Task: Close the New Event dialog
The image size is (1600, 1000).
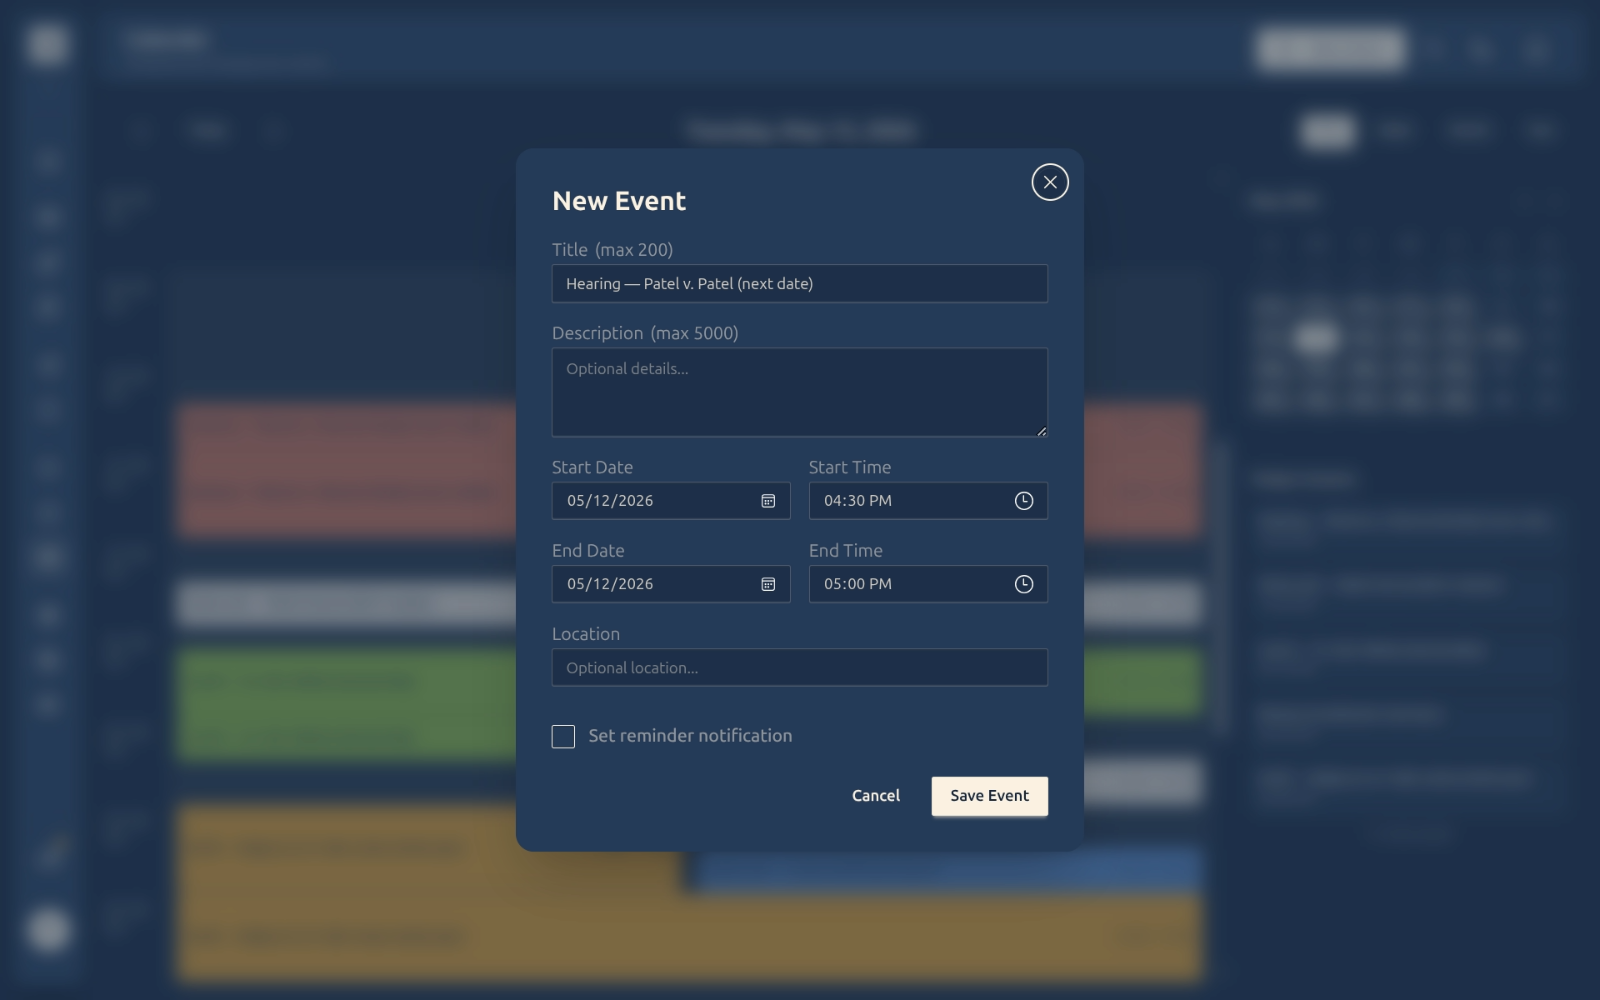Action: click(1050, 182)
